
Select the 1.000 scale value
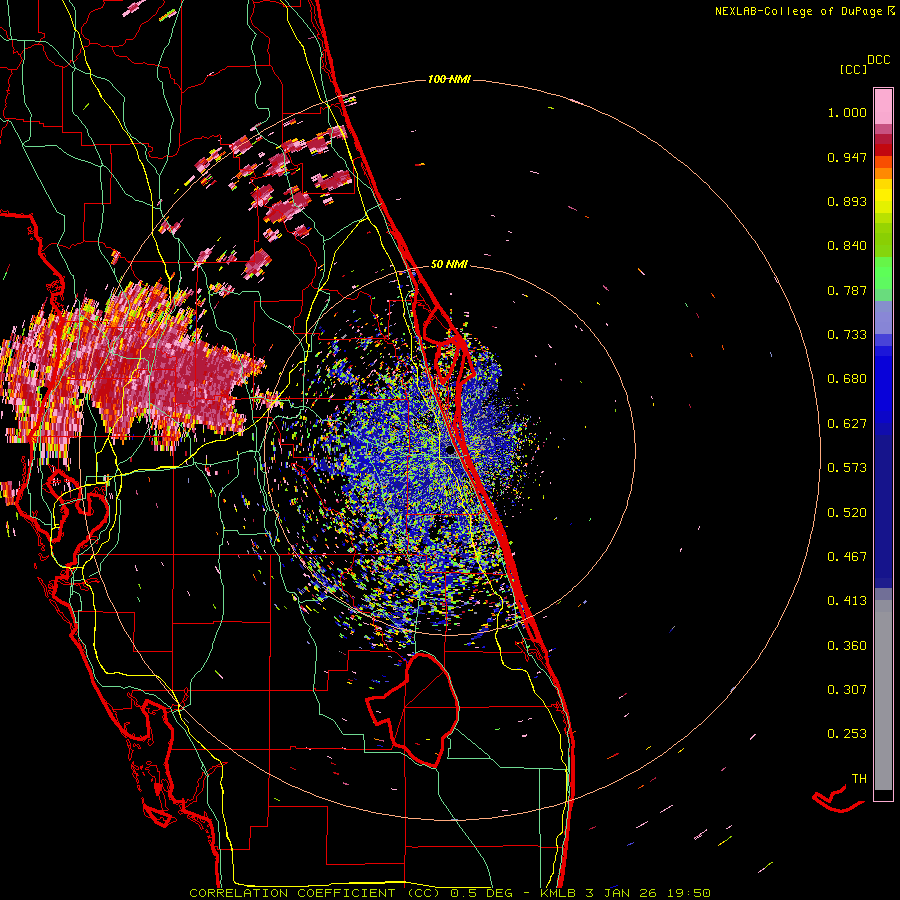click(x=847, y=112)
